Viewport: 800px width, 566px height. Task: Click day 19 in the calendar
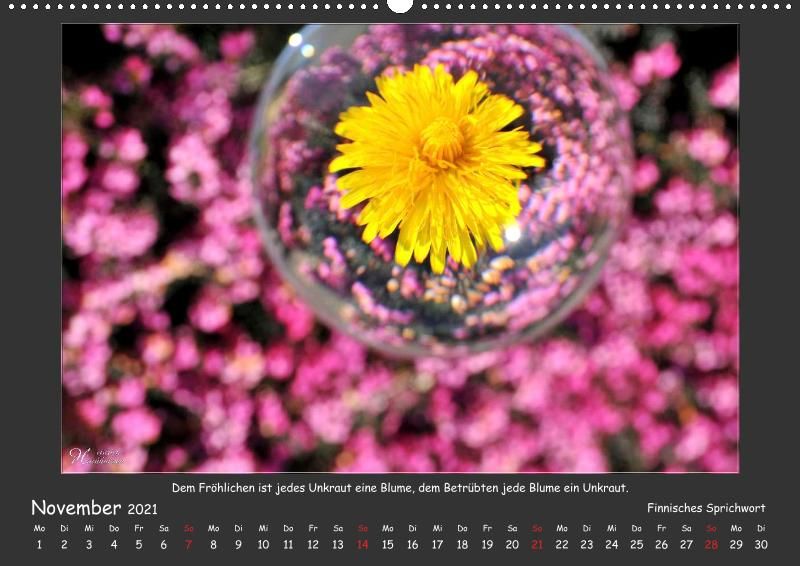coord(487,545)
